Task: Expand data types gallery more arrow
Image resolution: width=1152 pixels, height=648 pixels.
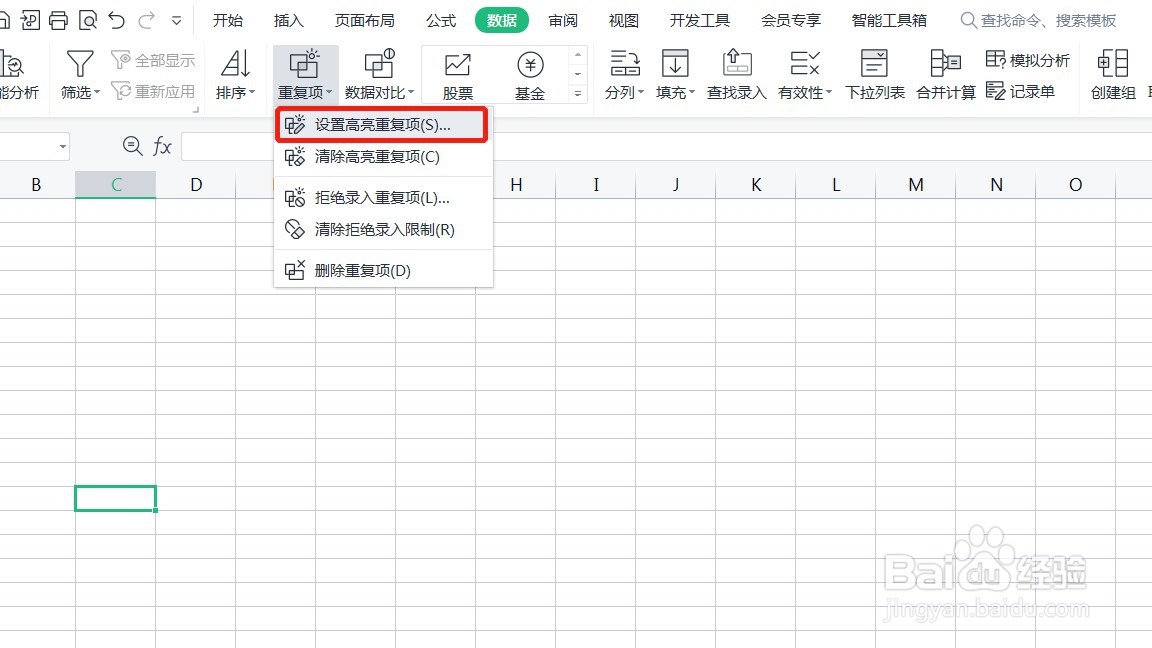Action: 577,93
